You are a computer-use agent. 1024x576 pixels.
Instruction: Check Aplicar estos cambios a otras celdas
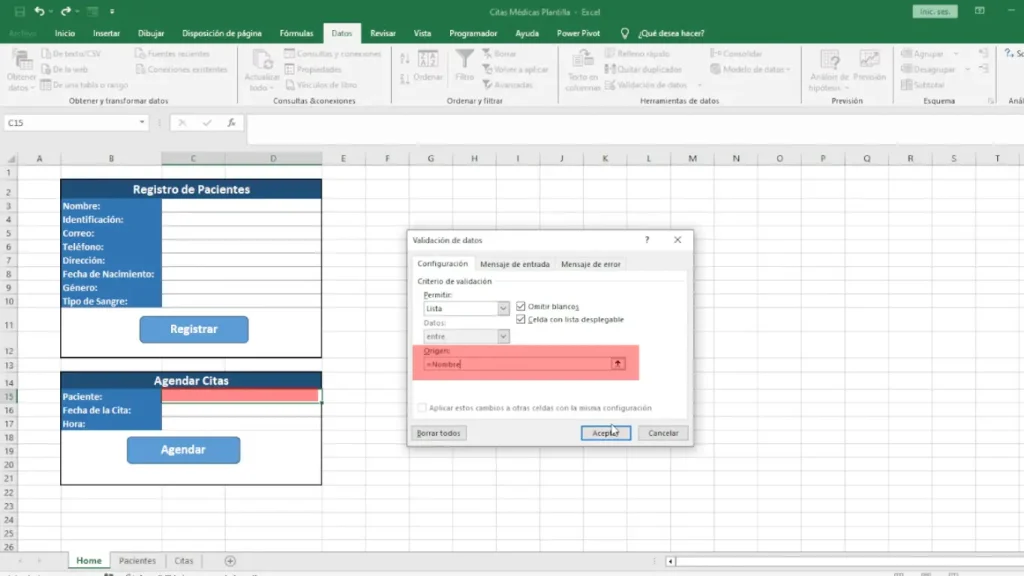coord(422,408)
